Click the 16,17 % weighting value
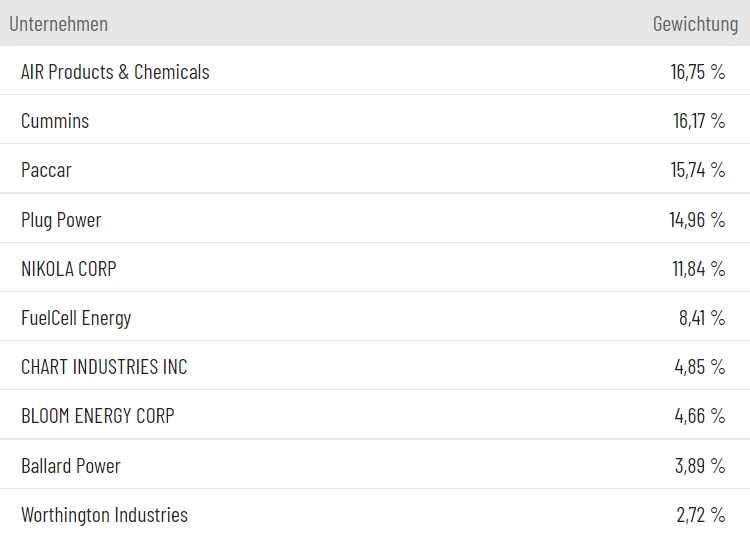750x539 pixels. pyautogui.click(x=698, y=121)
